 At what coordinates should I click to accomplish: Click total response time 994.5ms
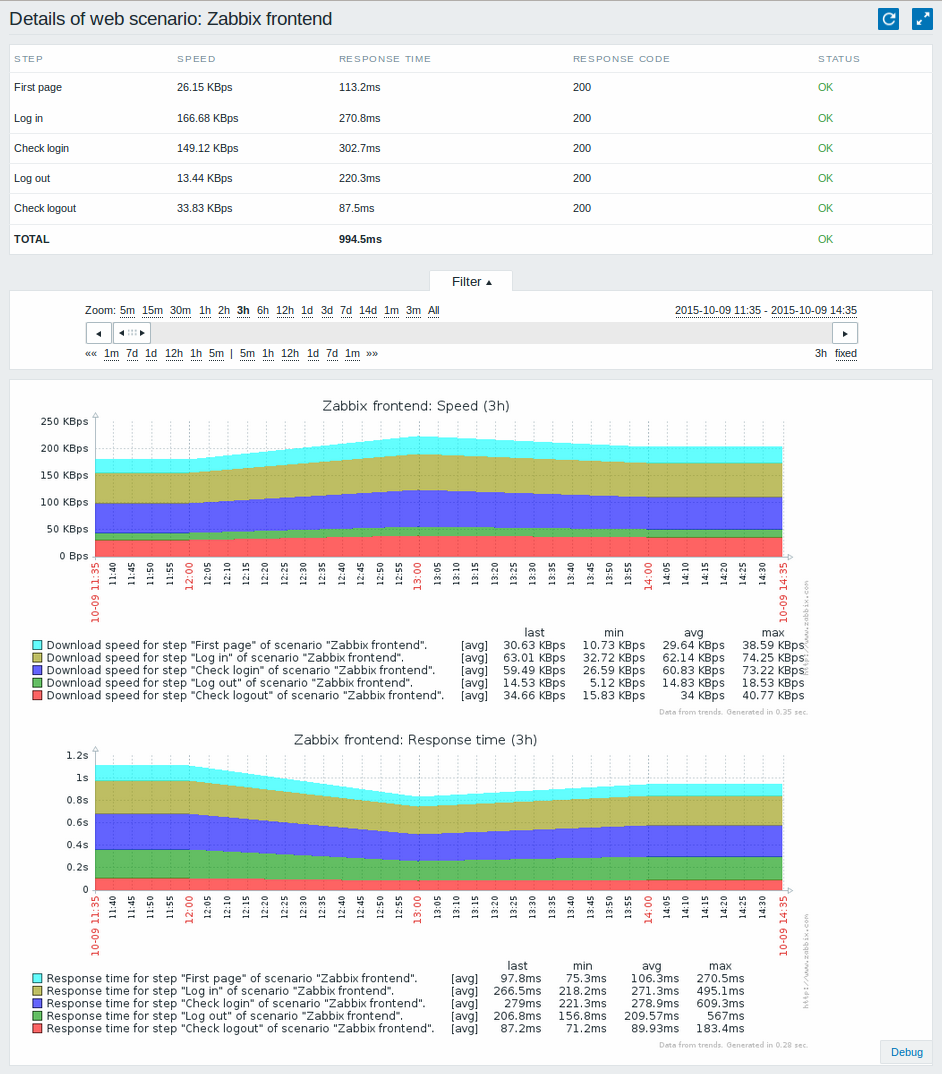[x=360, y=239]
